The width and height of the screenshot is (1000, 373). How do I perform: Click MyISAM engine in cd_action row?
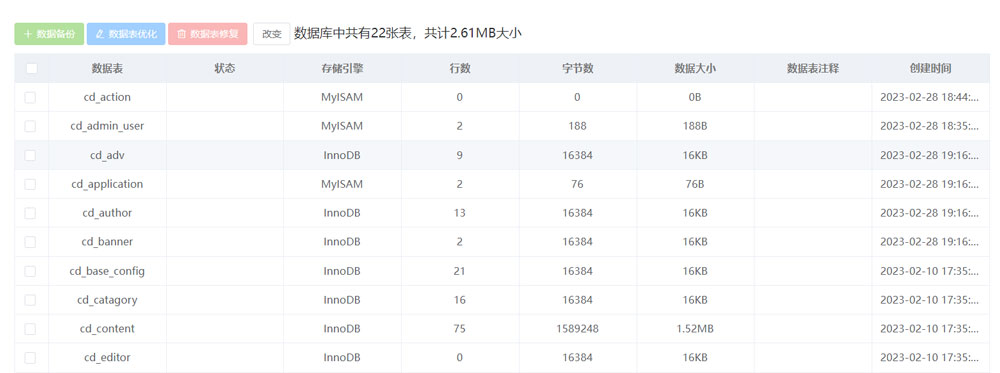pyautogui.click(x=342, y=98)
